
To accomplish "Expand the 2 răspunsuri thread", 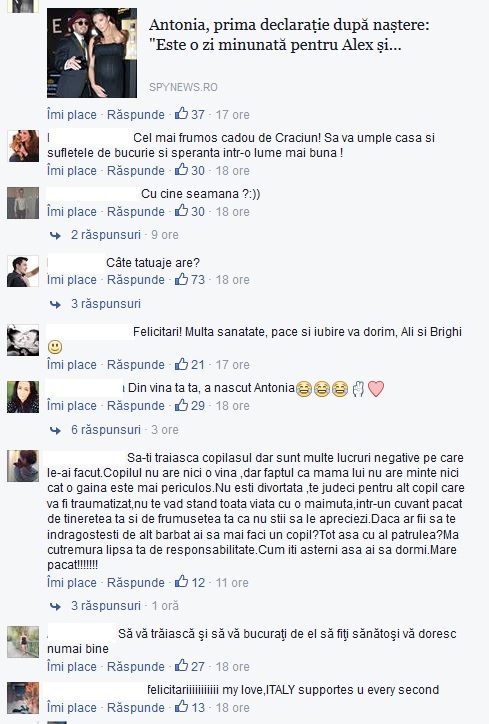I will tap(106, 235).
